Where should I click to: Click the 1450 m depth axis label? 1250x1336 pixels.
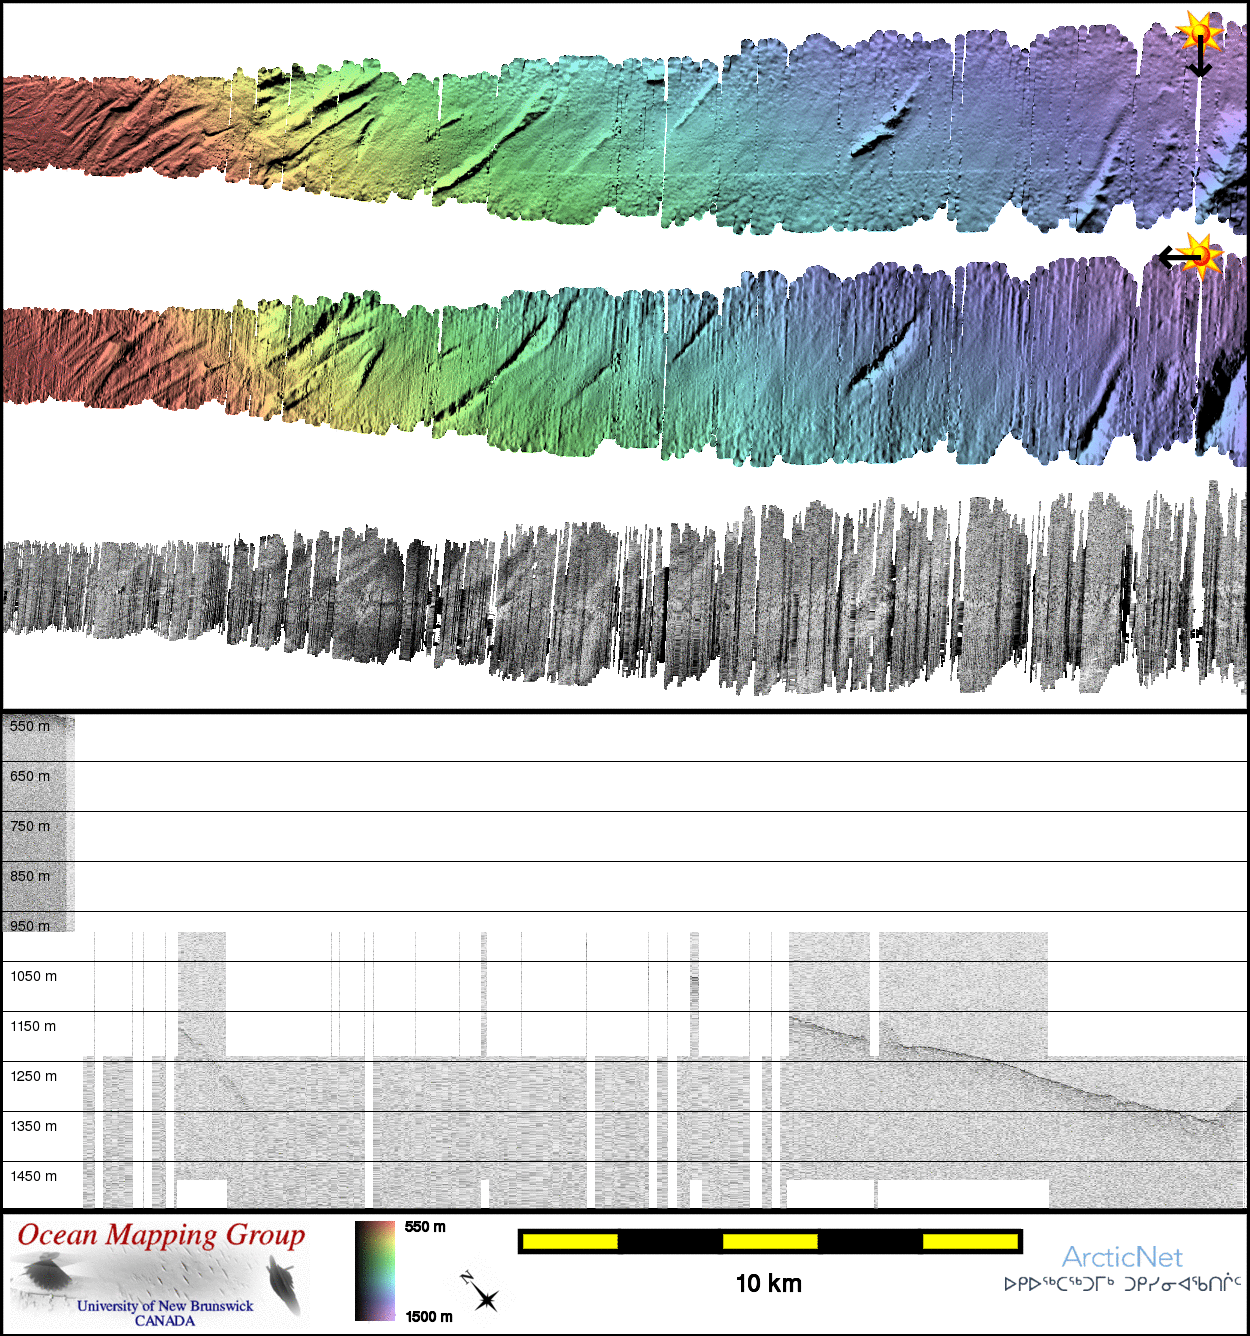point(34,1176)
